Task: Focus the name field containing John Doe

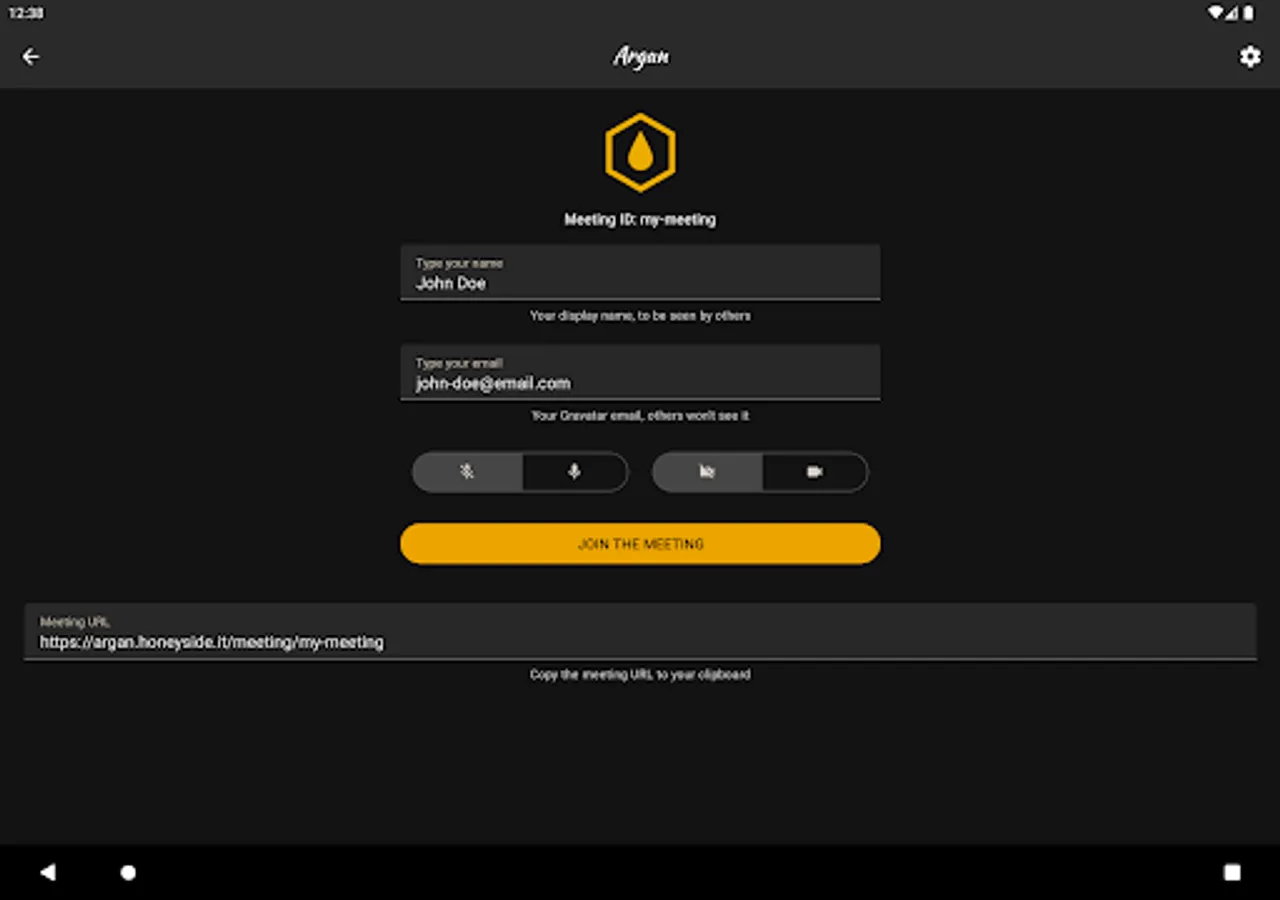Action: (x=640, y=272)
